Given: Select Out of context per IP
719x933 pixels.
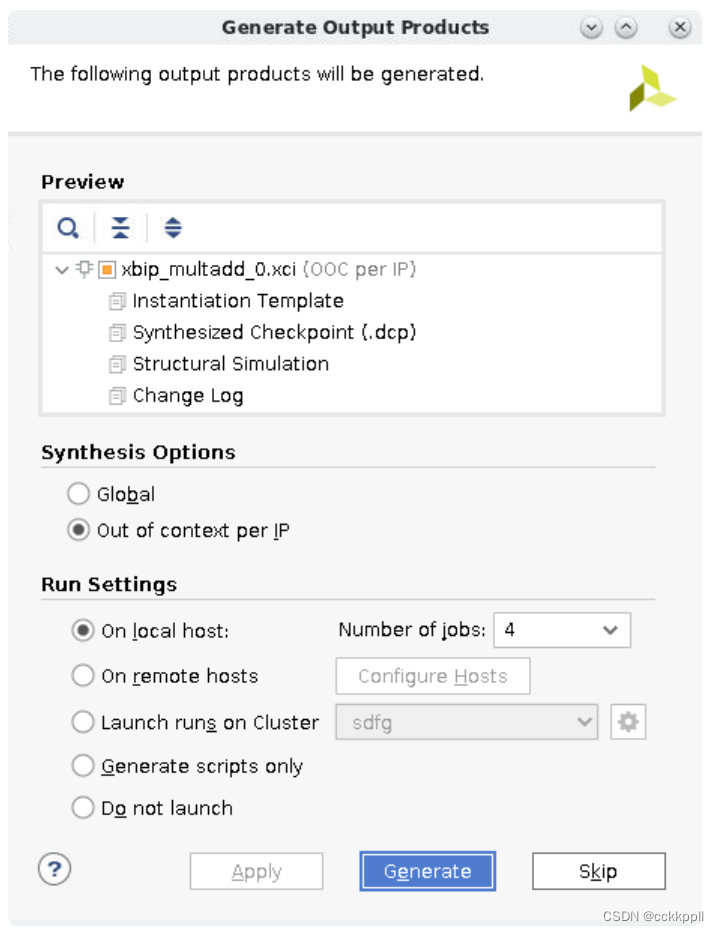Looking at the screenshot, I should point(79,531).
